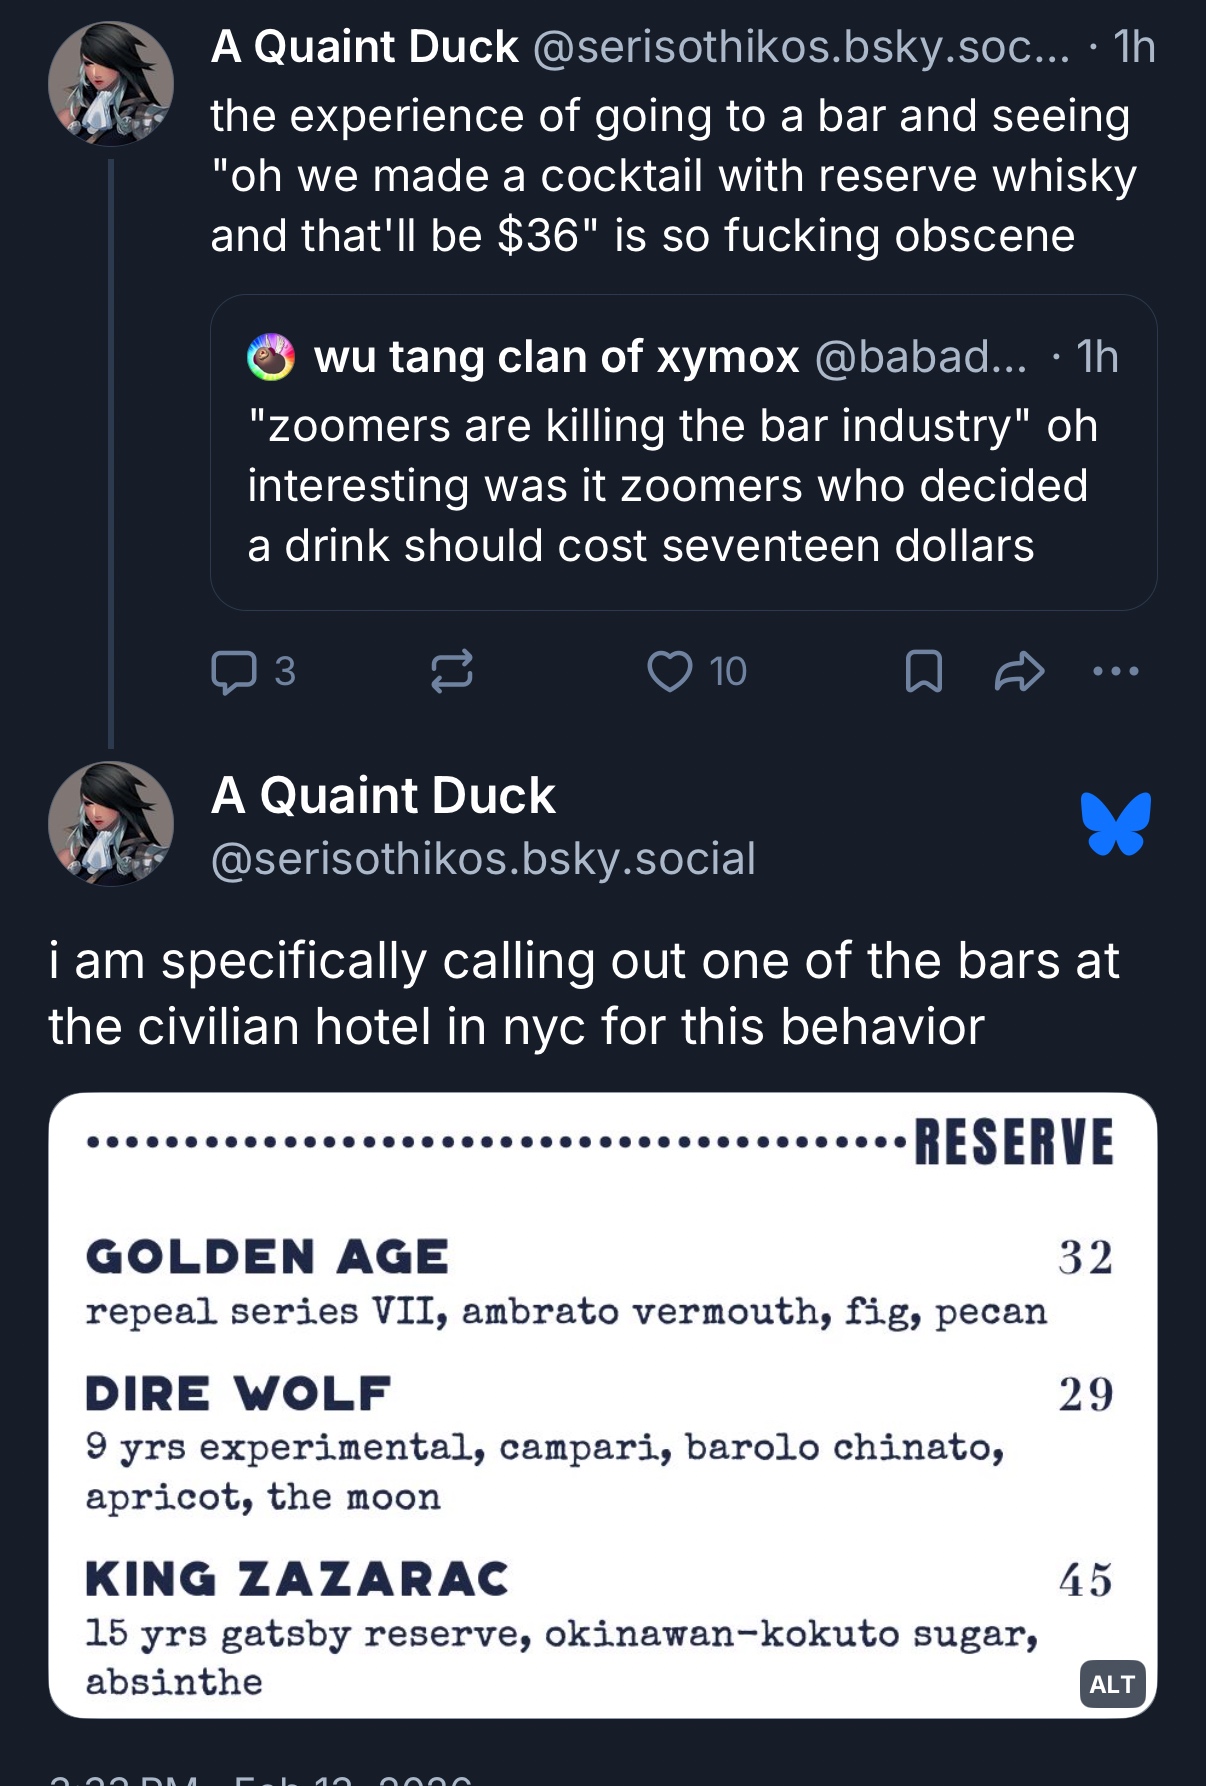Like the post with heart icon
The image size is (1206, 1786).
click(x=669, y=671)
